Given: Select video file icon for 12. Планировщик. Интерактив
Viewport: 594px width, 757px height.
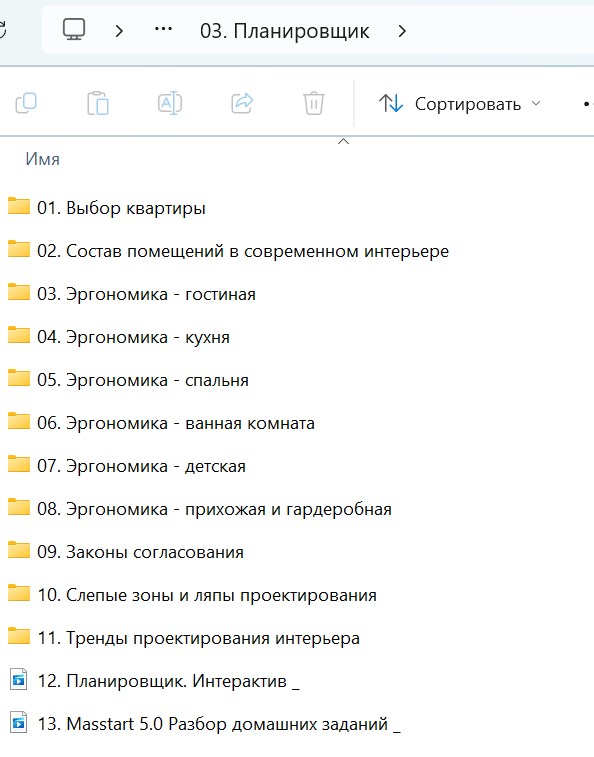Looking at the screenshot, I should [18, 680].
